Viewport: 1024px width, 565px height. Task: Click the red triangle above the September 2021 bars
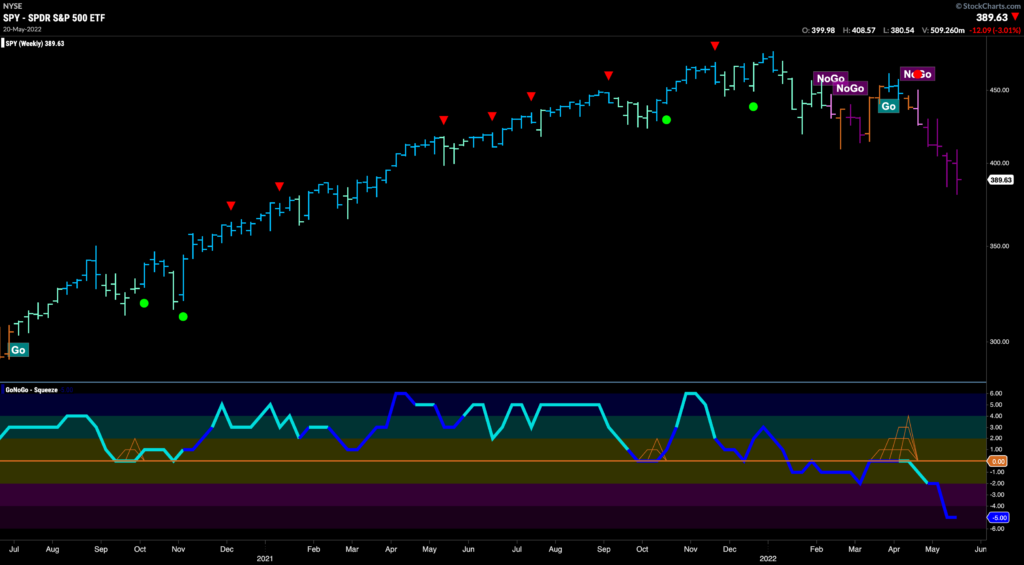point(607,76)
